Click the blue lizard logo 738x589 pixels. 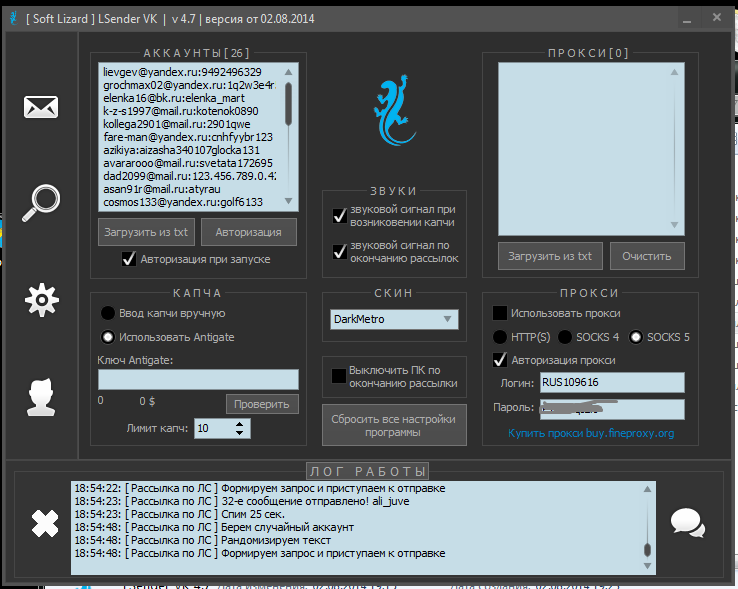[394, 110]
